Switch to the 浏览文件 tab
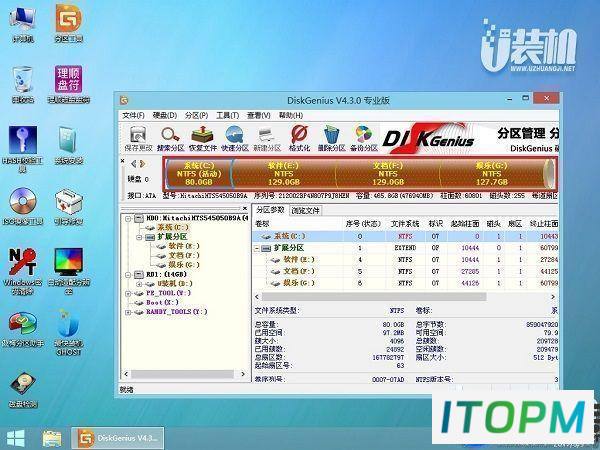600x450 pixels. [x=305, y=210]
